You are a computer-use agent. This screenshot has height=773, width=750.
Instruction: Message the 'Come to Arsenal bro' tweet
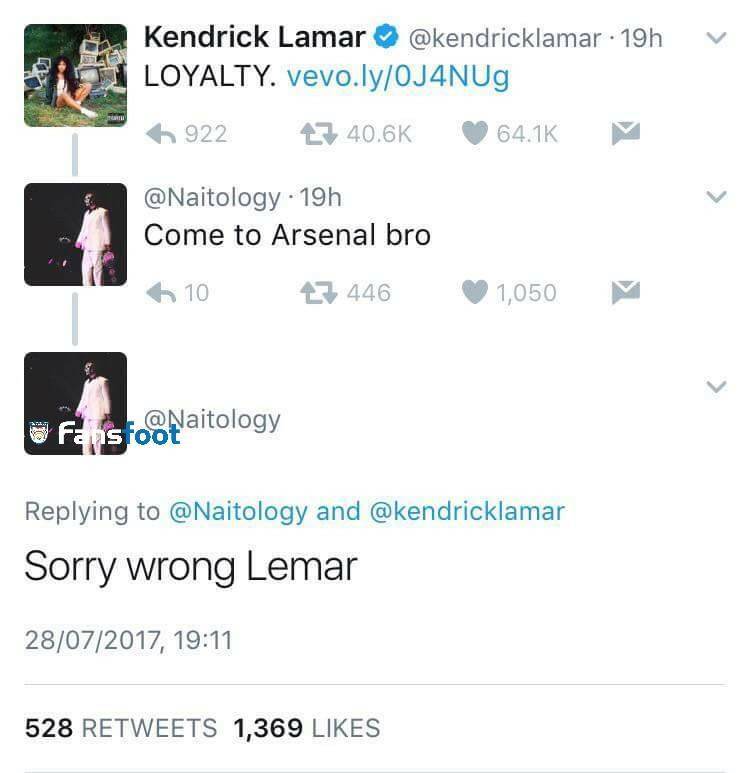[x=626, y=292]
